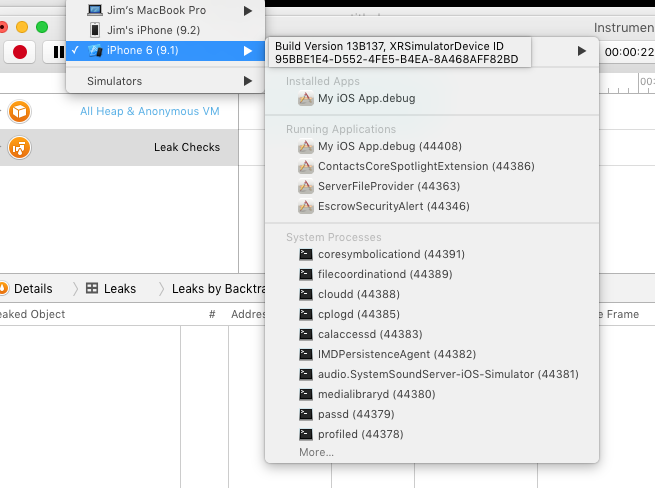655x488 pixels.
Task: Open Leaks by Backtrace breadcrumb
Action: click(x=218, y=289)
